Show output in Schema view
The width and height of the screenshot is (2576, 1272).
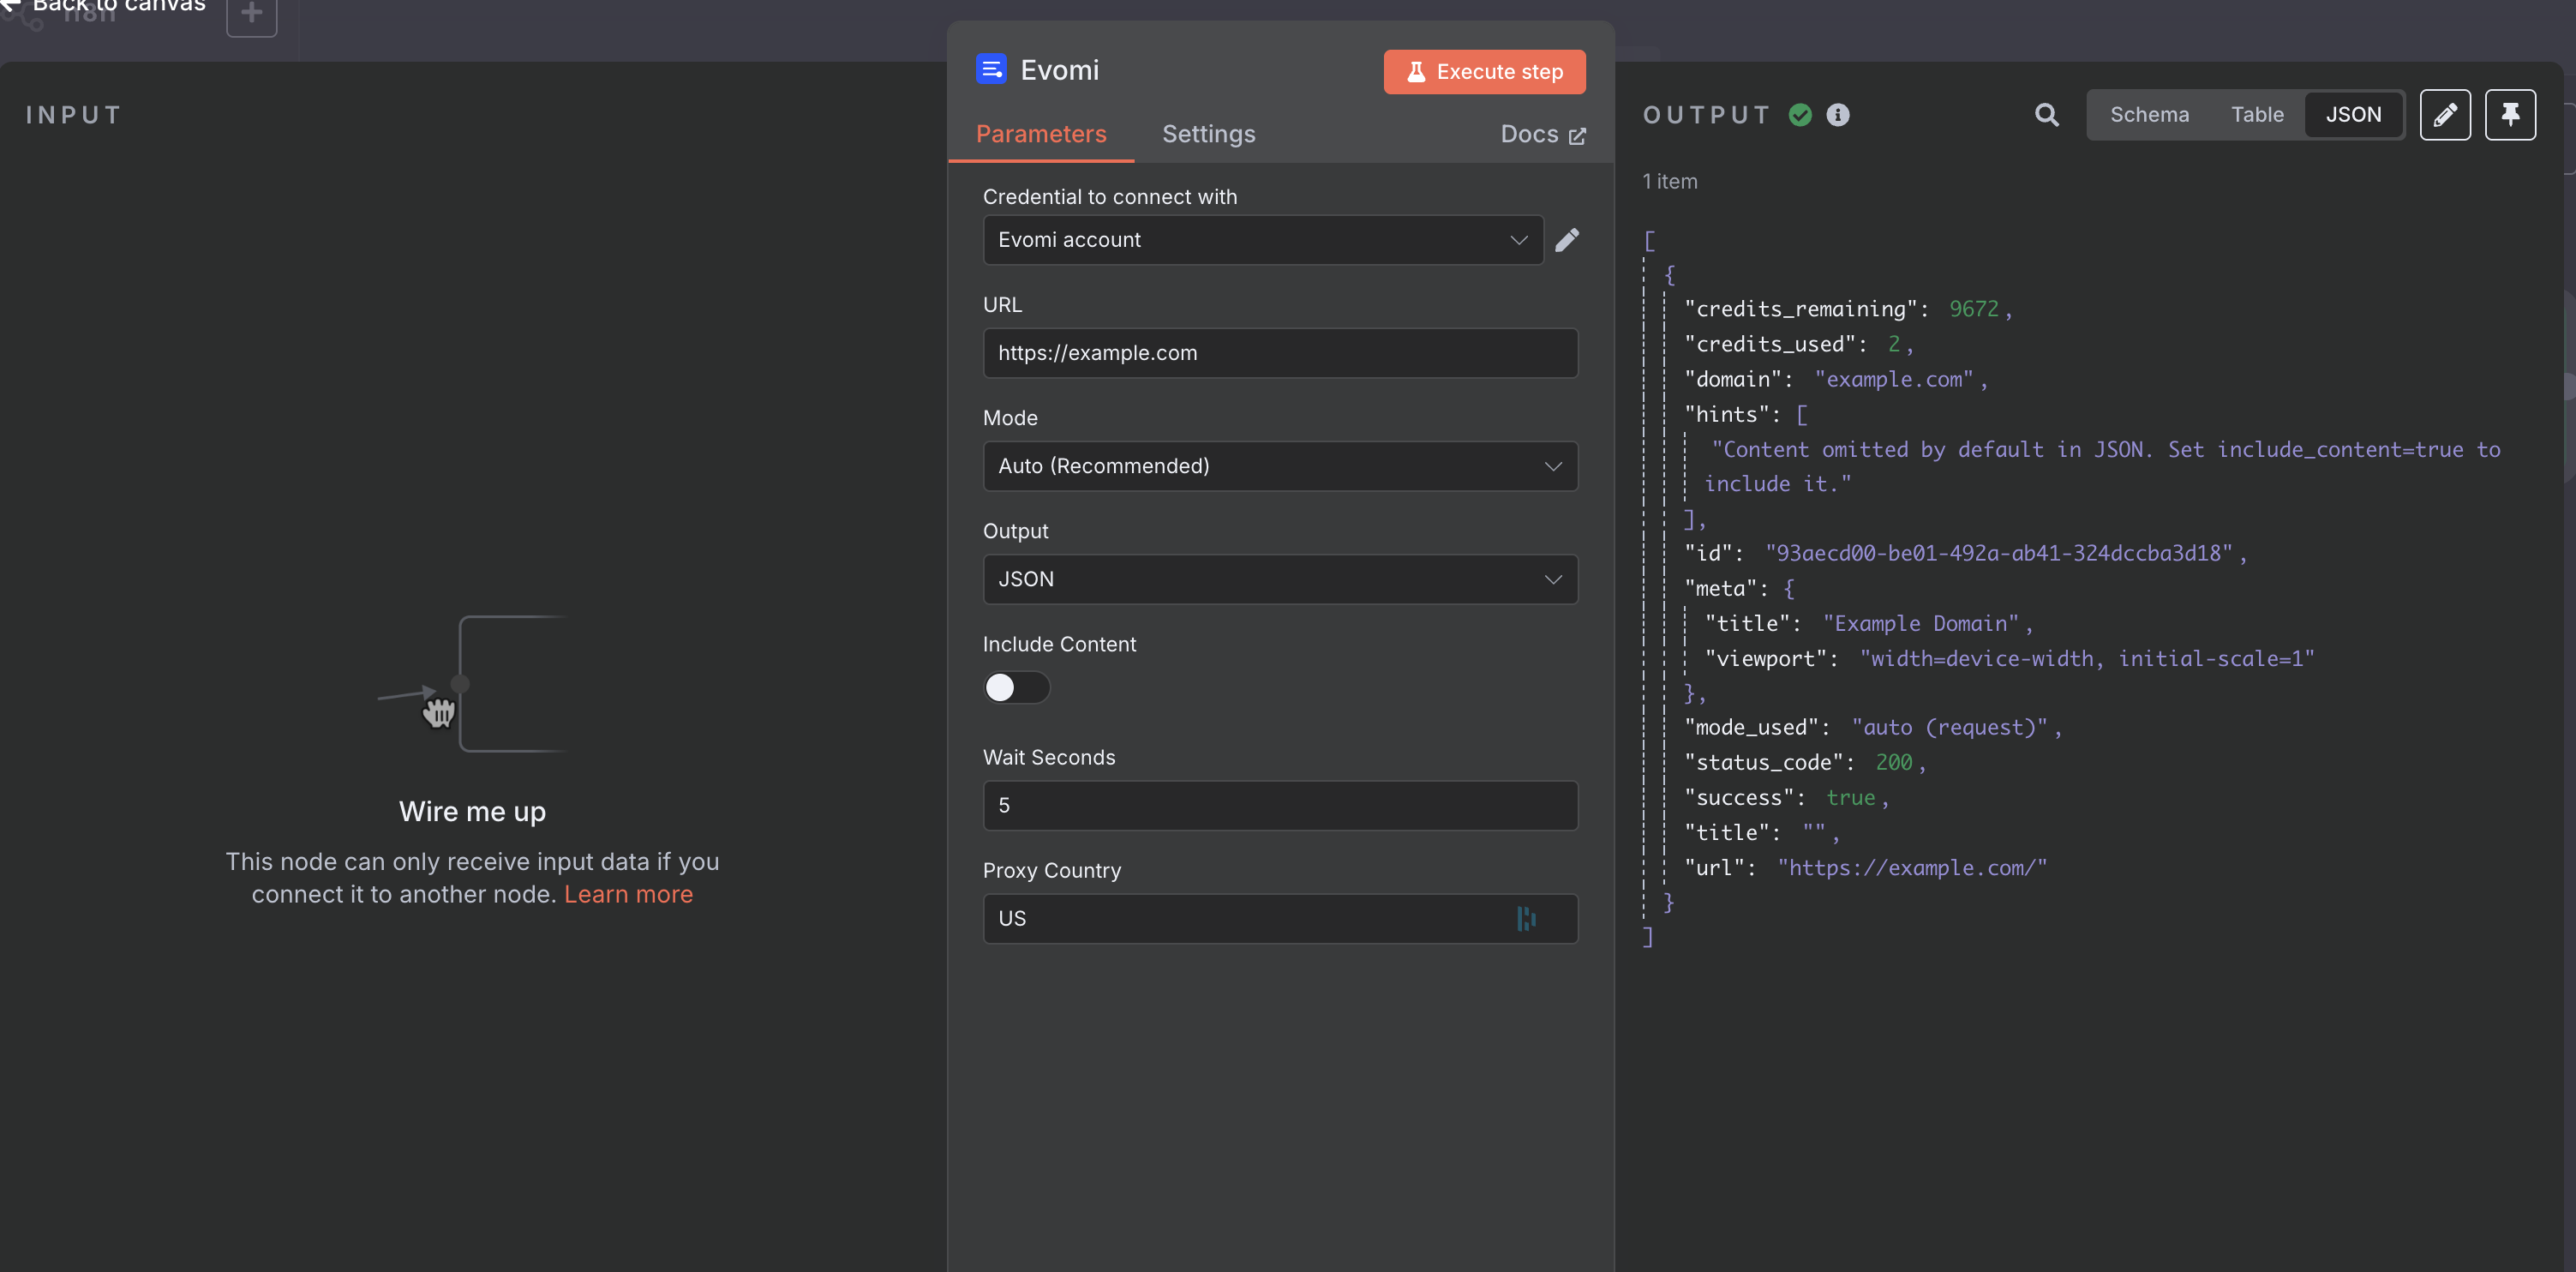(2149, 115)
